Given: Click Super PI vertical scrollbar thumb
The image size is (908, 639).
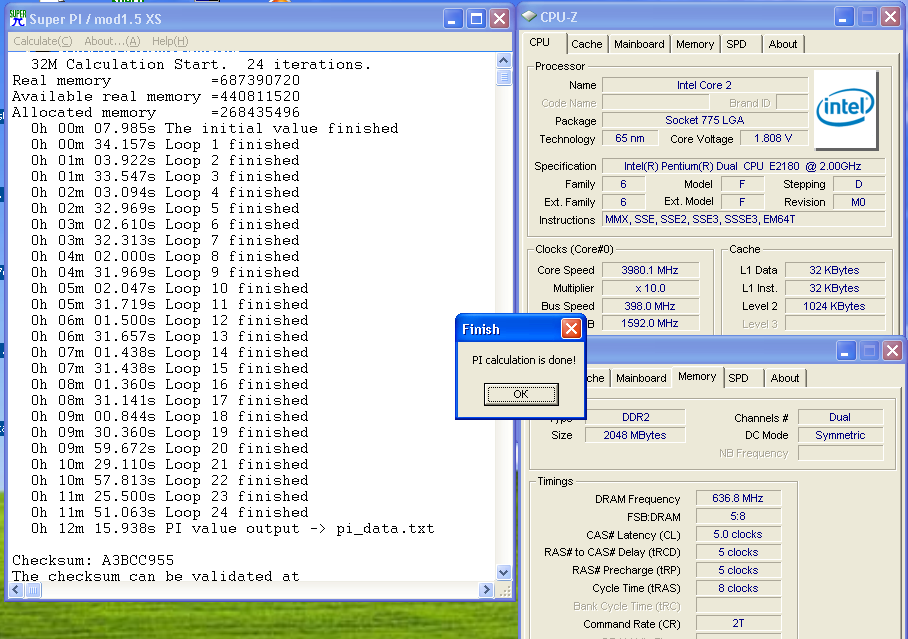Looking at the screenshot, I should coord(503,77).
